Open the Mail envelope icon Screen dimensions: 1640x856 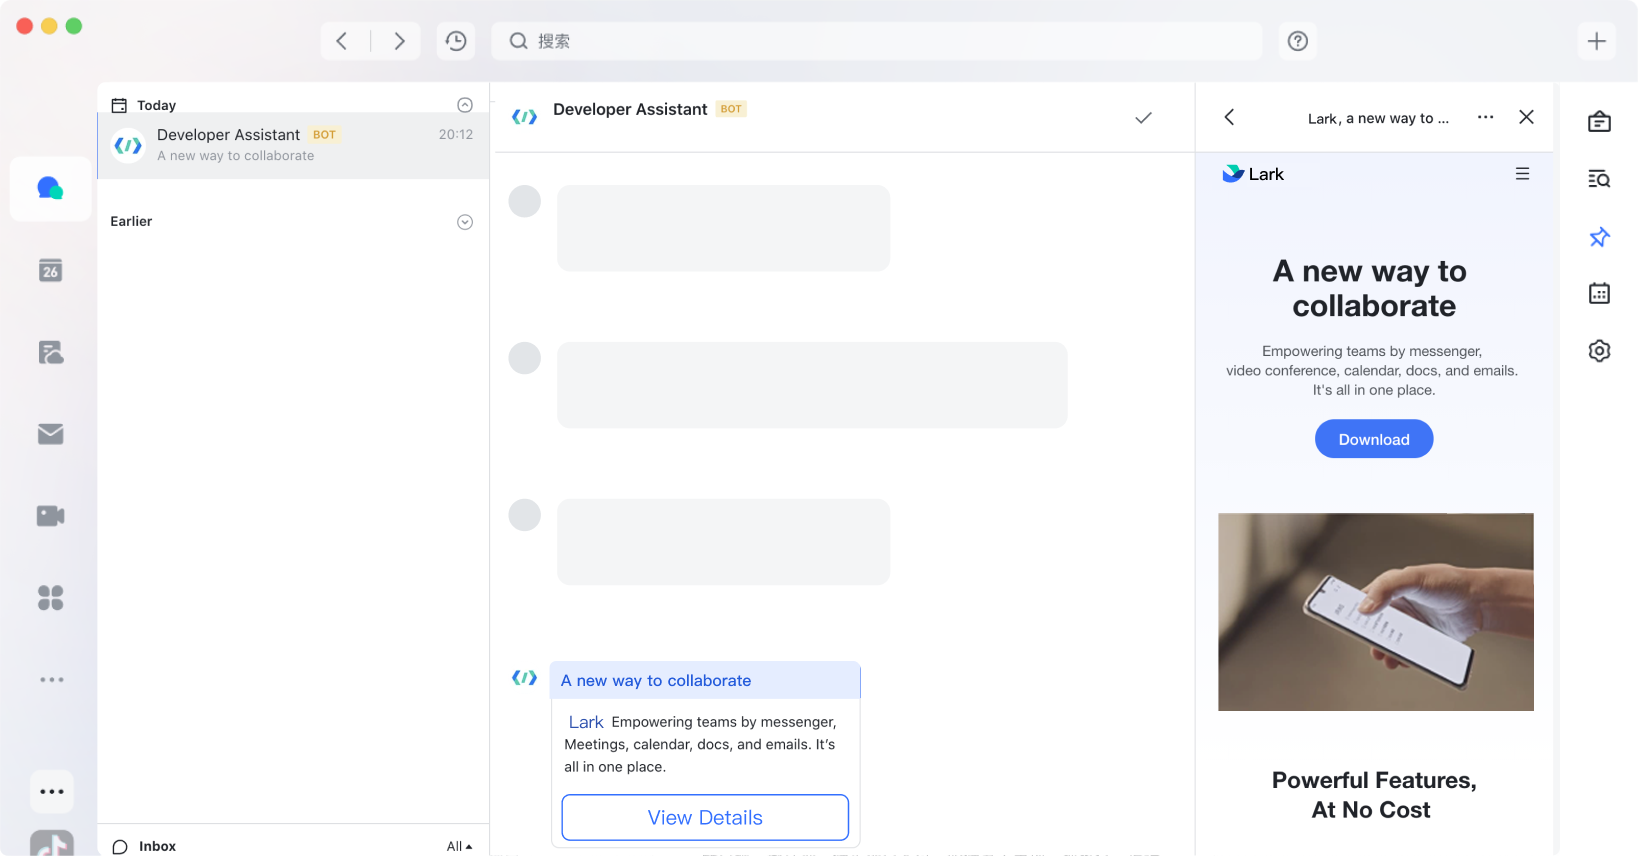point(50,434)
